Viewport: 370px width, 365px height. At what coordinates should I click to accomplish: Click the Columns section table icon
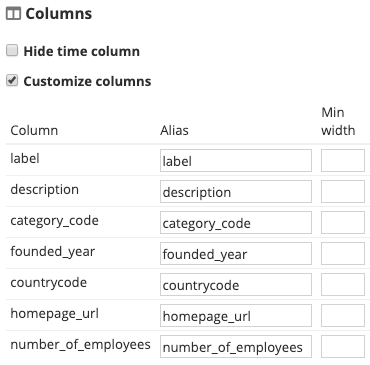tap(13, 14)
